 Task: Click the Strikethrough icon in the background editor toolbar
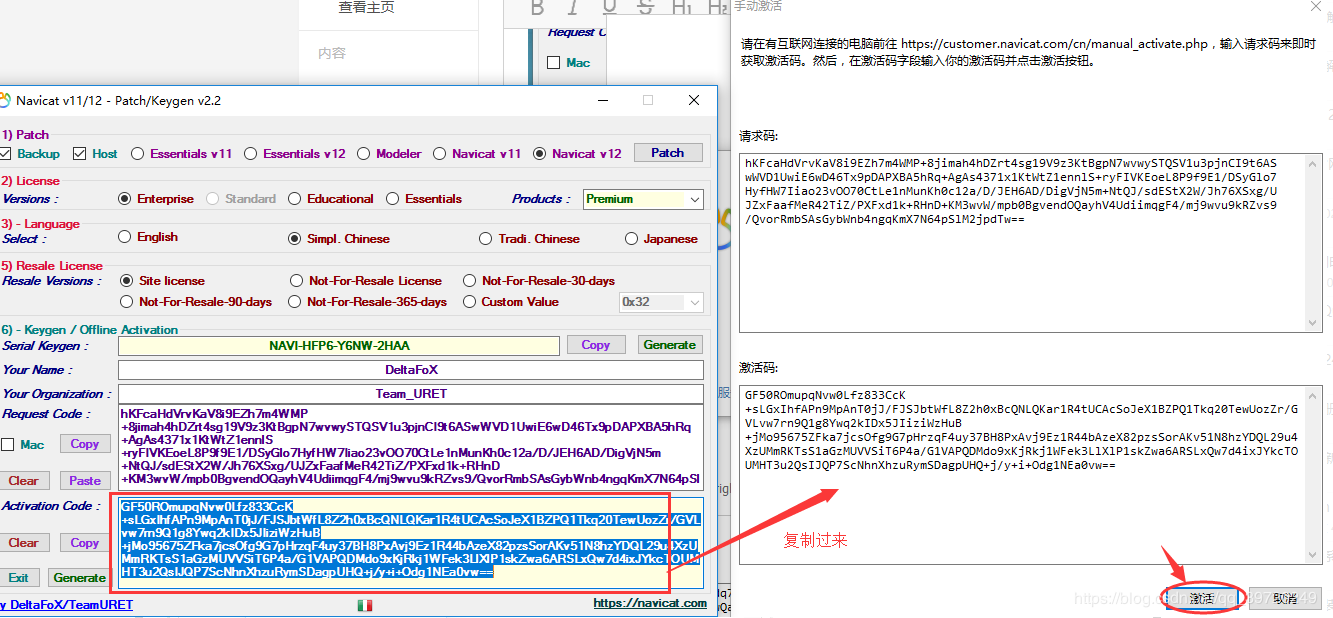[646, 7]
